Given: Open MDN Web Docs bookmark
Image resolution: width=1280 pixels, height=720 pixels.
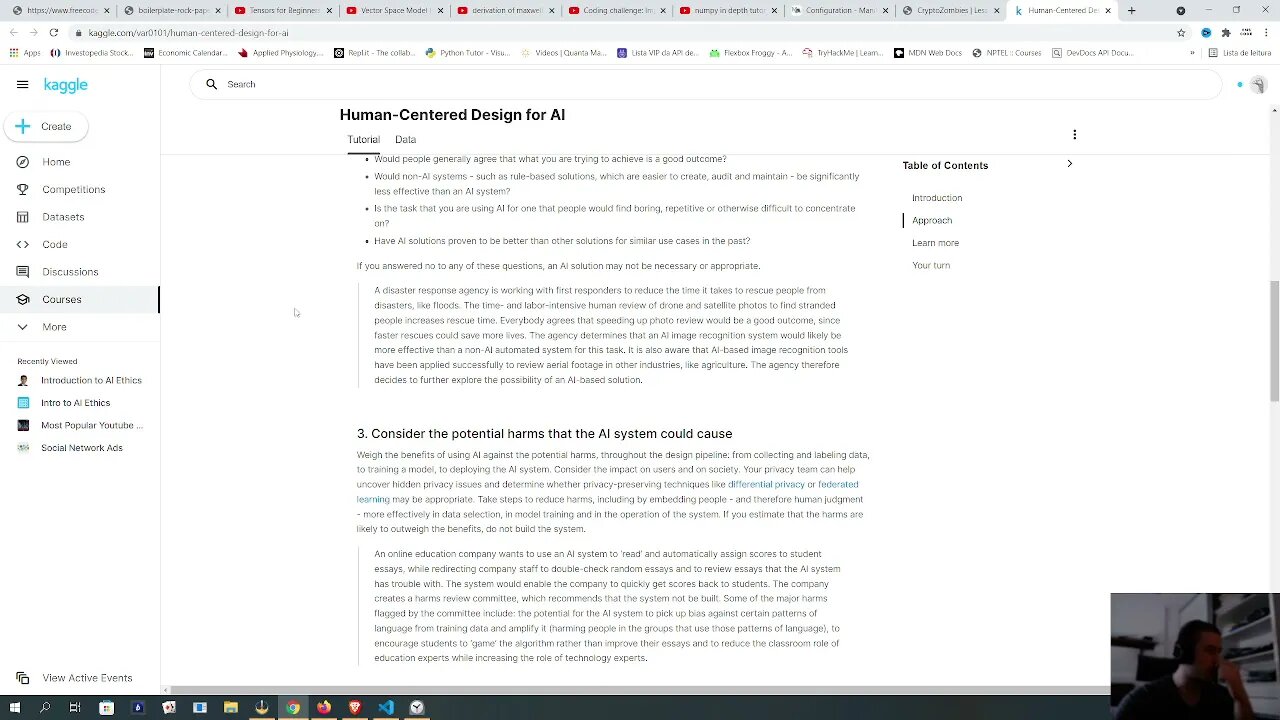Looking at the screenshot, I should tap(928, 53).
